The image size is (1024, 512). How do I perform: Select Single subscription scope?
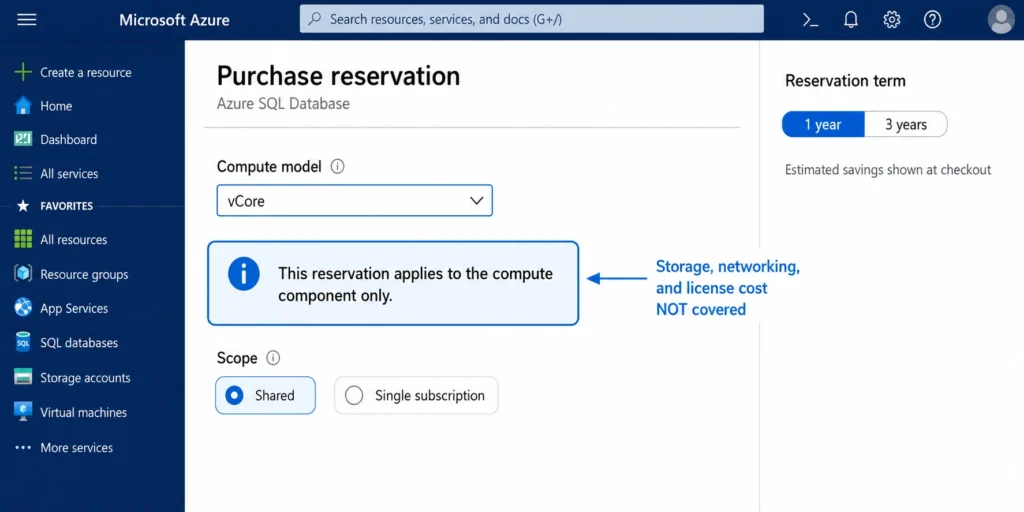(416, 395)
